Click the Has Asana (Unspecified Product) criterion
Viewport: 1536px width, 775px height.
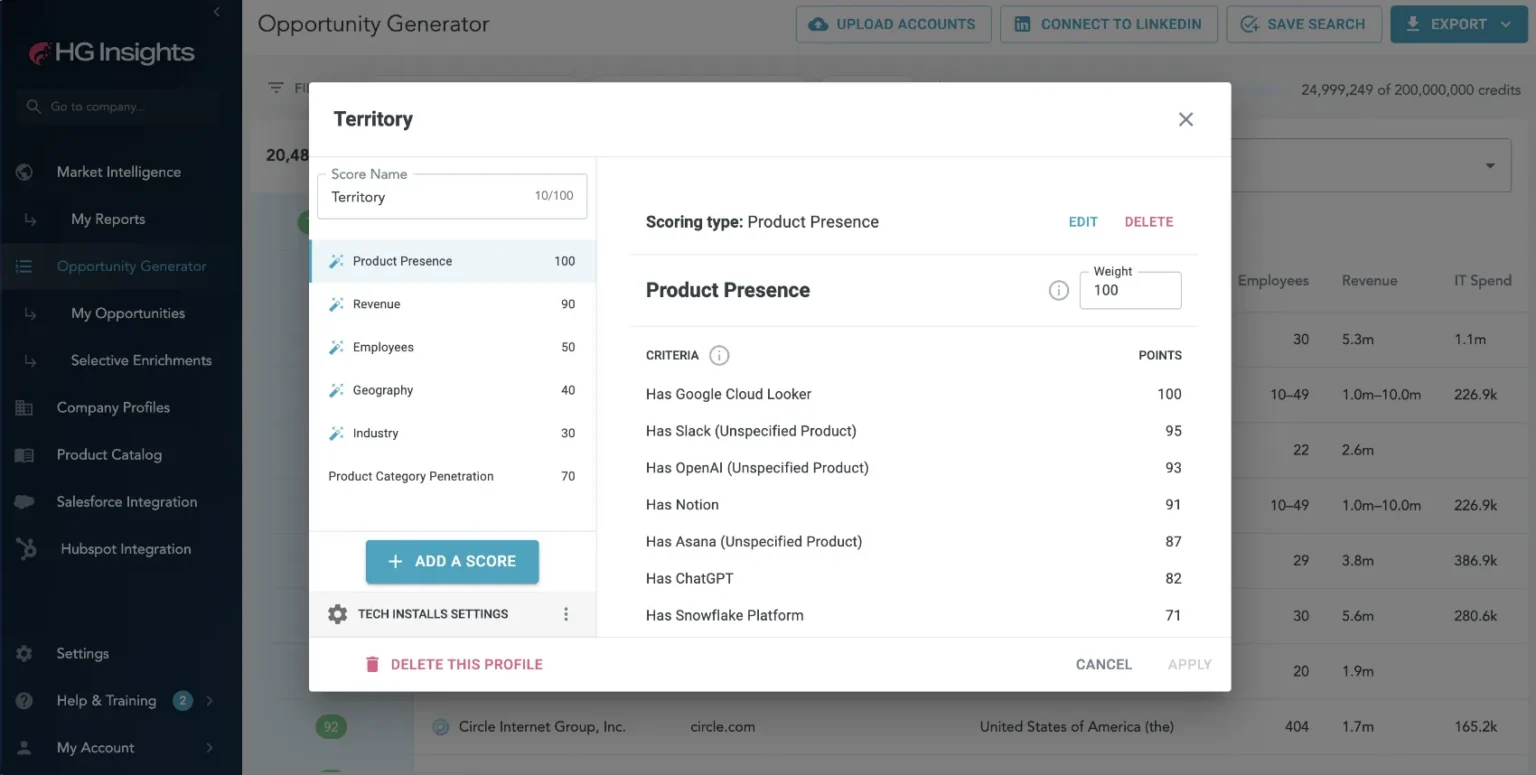pyautogui.click(x=754, y=542)
